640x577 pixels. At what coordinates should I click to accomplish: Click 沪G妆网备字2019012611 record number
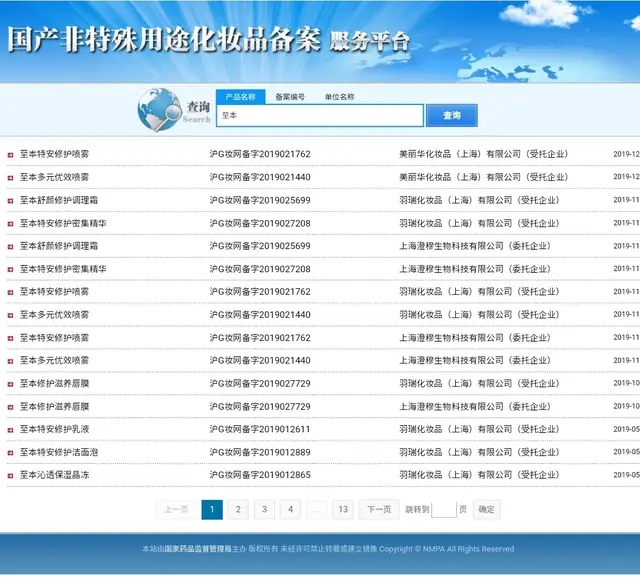(260, 429)
